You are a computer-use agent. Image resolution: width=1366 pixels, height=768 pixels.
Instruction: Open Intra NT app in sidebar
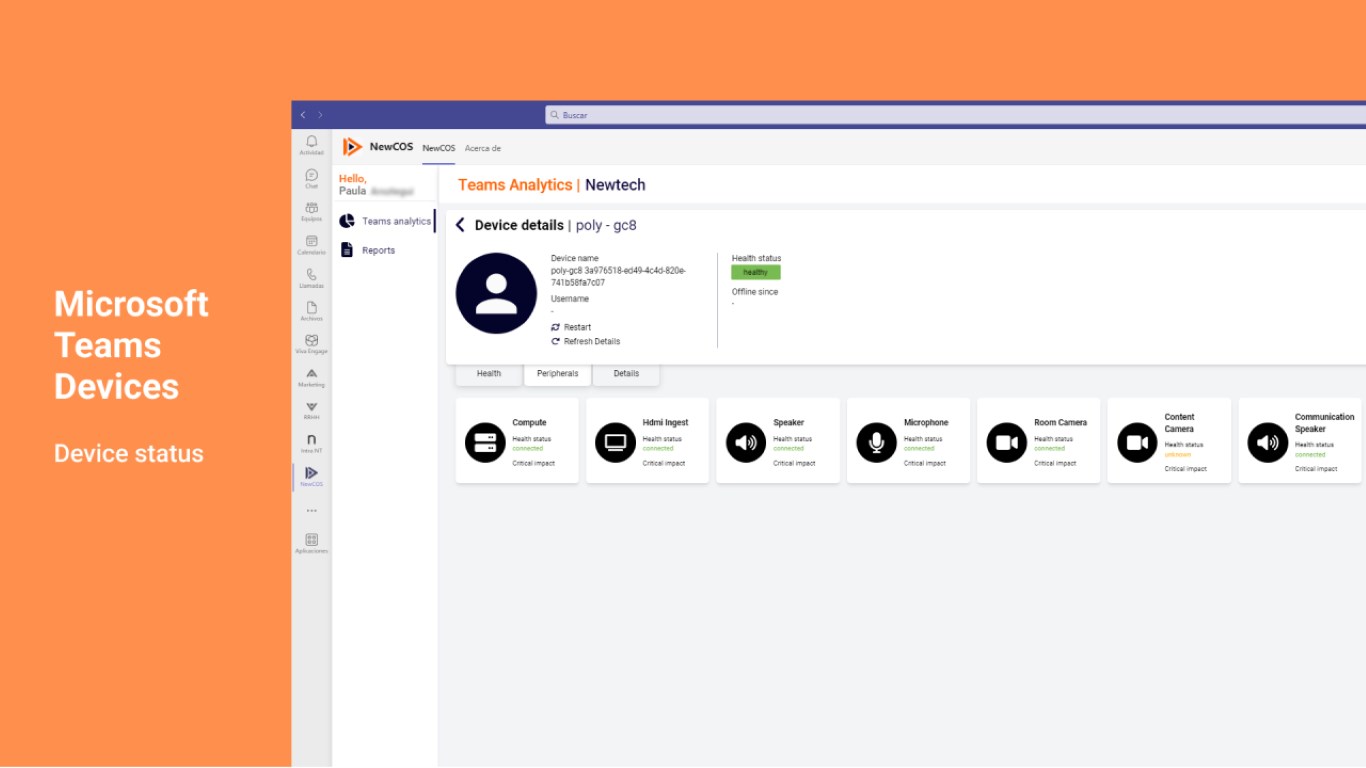click(x=311, y=443)
